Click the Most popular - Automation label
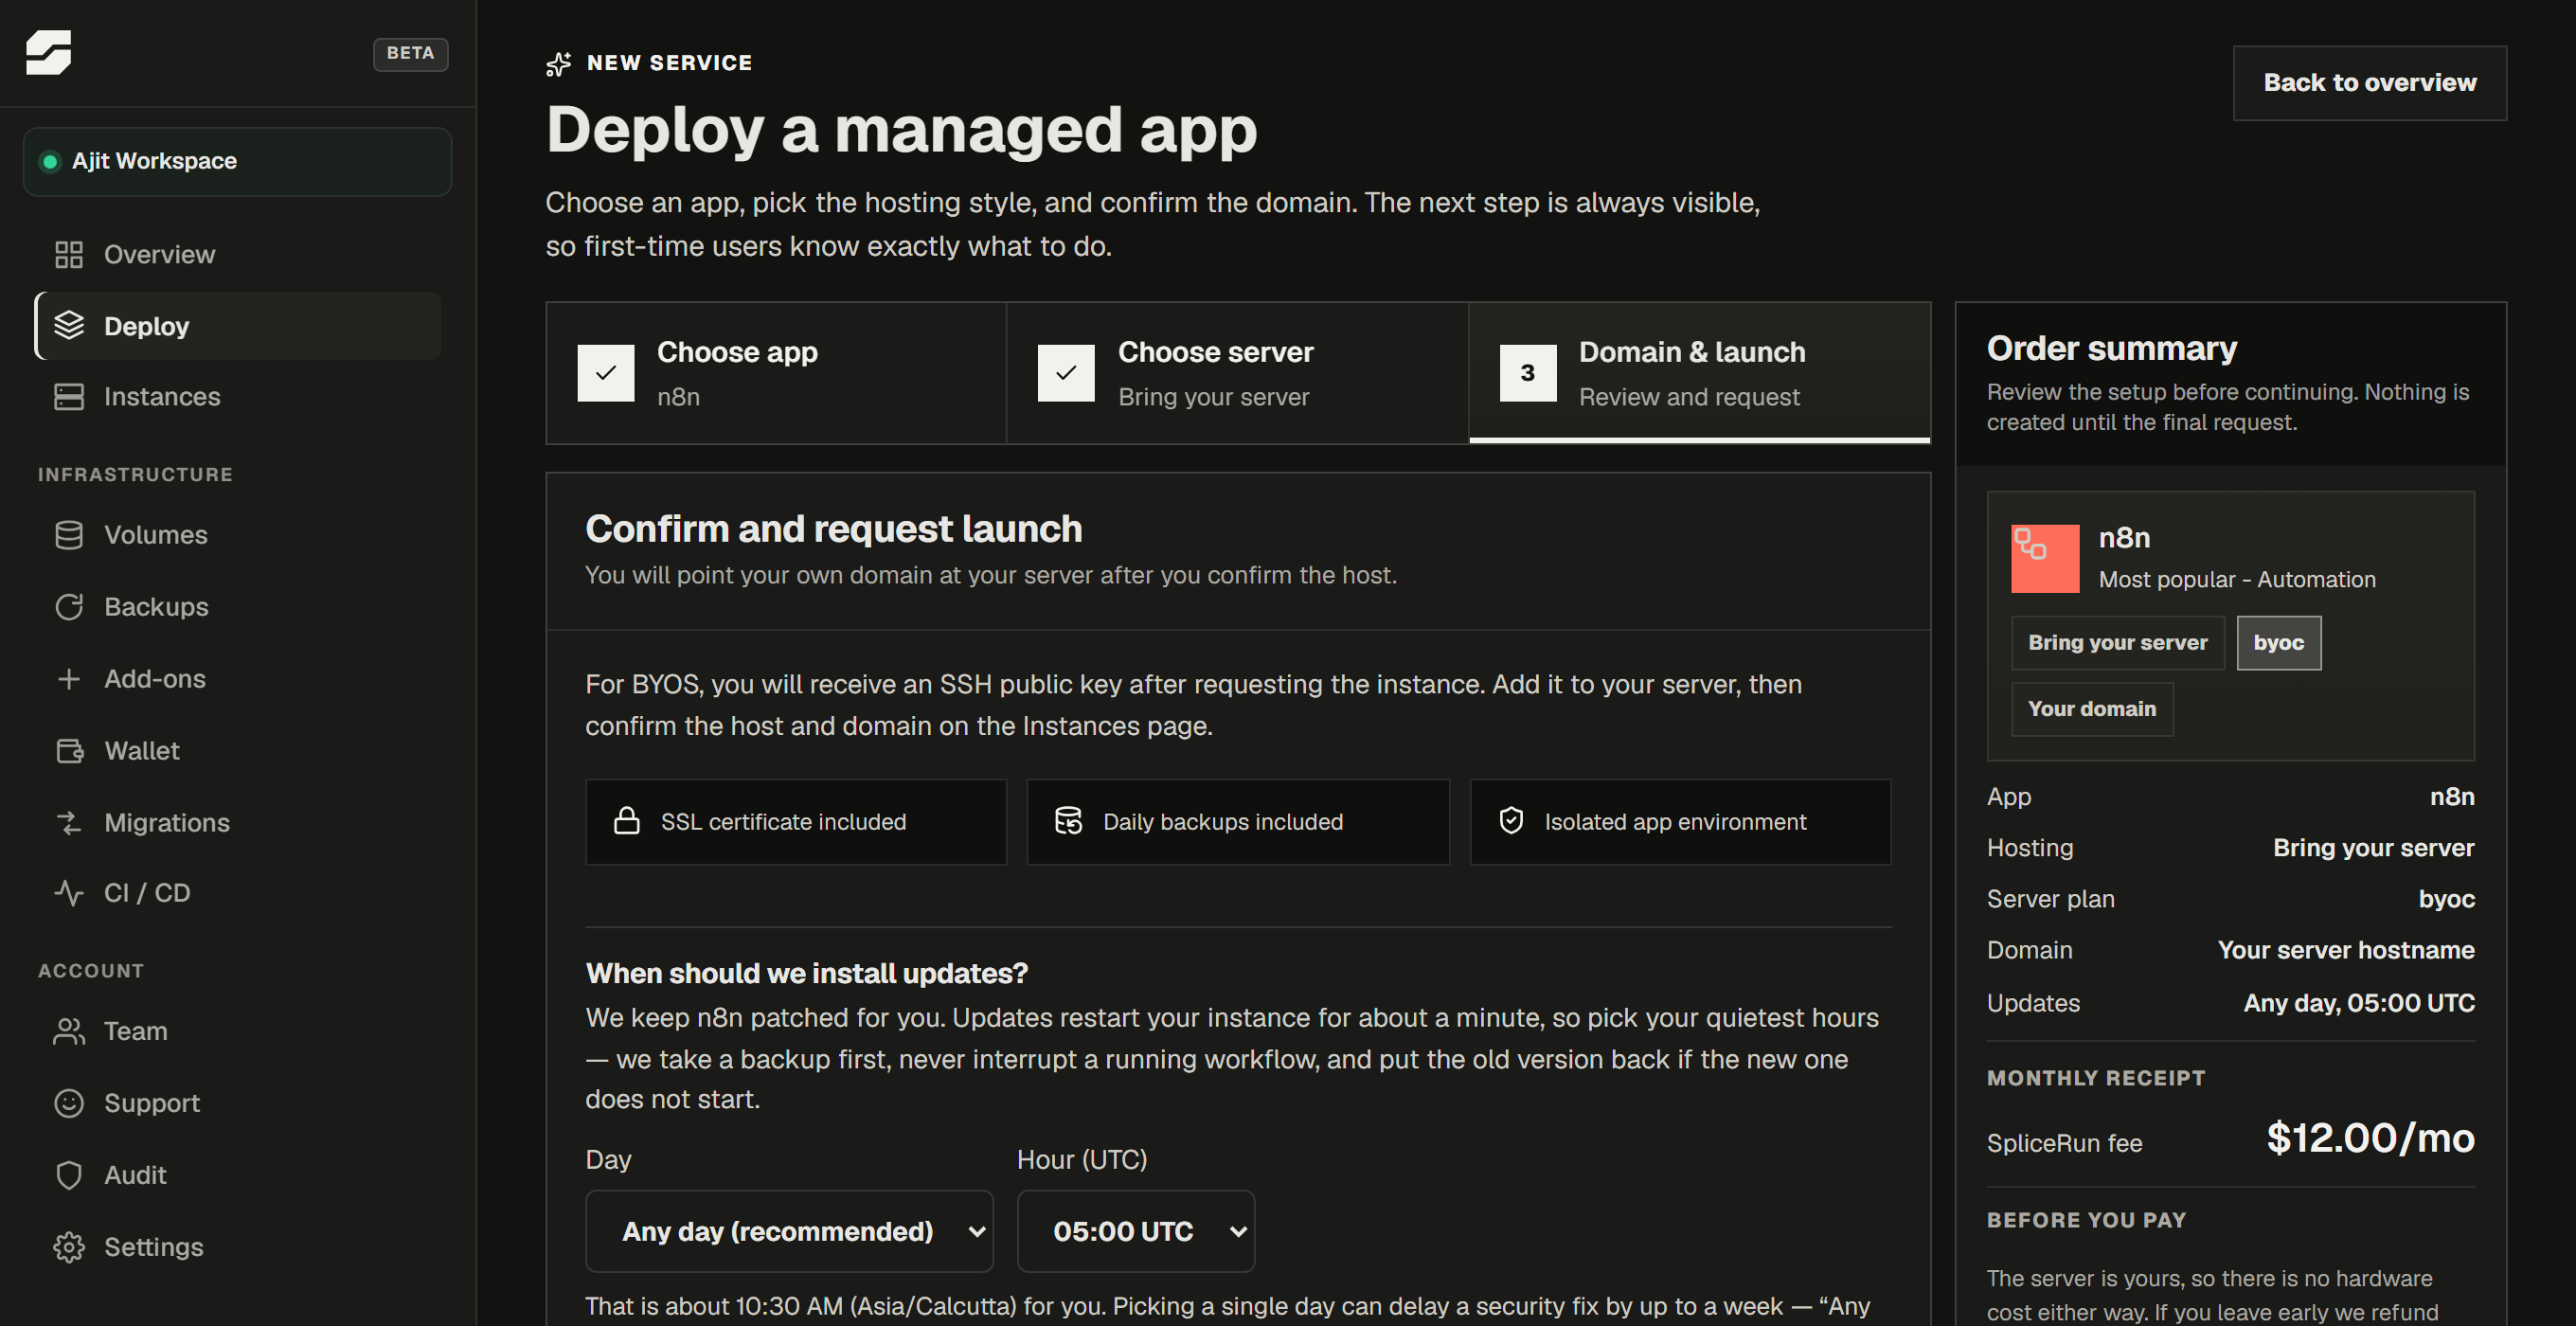The height and width of the screenshot is (1326, 2576). tap(2237, 580)
